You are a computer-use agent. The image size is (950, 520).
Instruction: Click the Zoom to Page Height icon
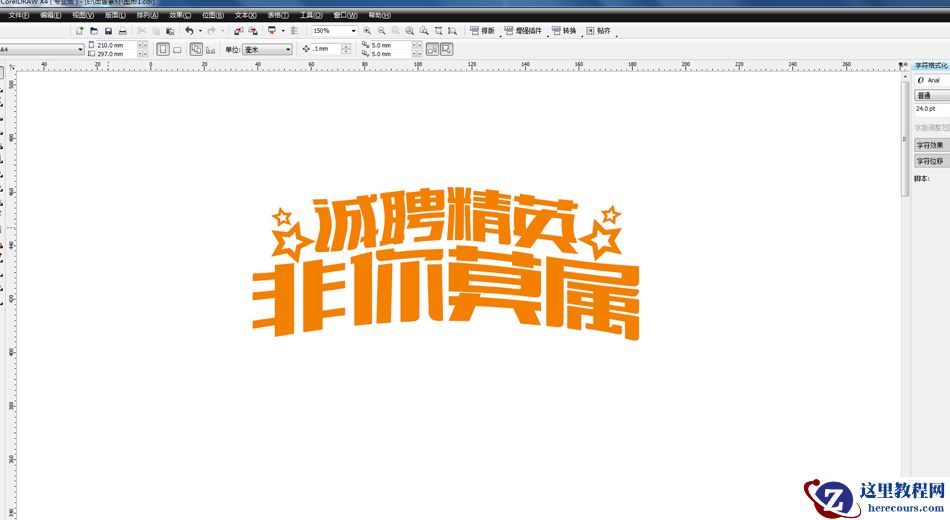tap(453, 31)
